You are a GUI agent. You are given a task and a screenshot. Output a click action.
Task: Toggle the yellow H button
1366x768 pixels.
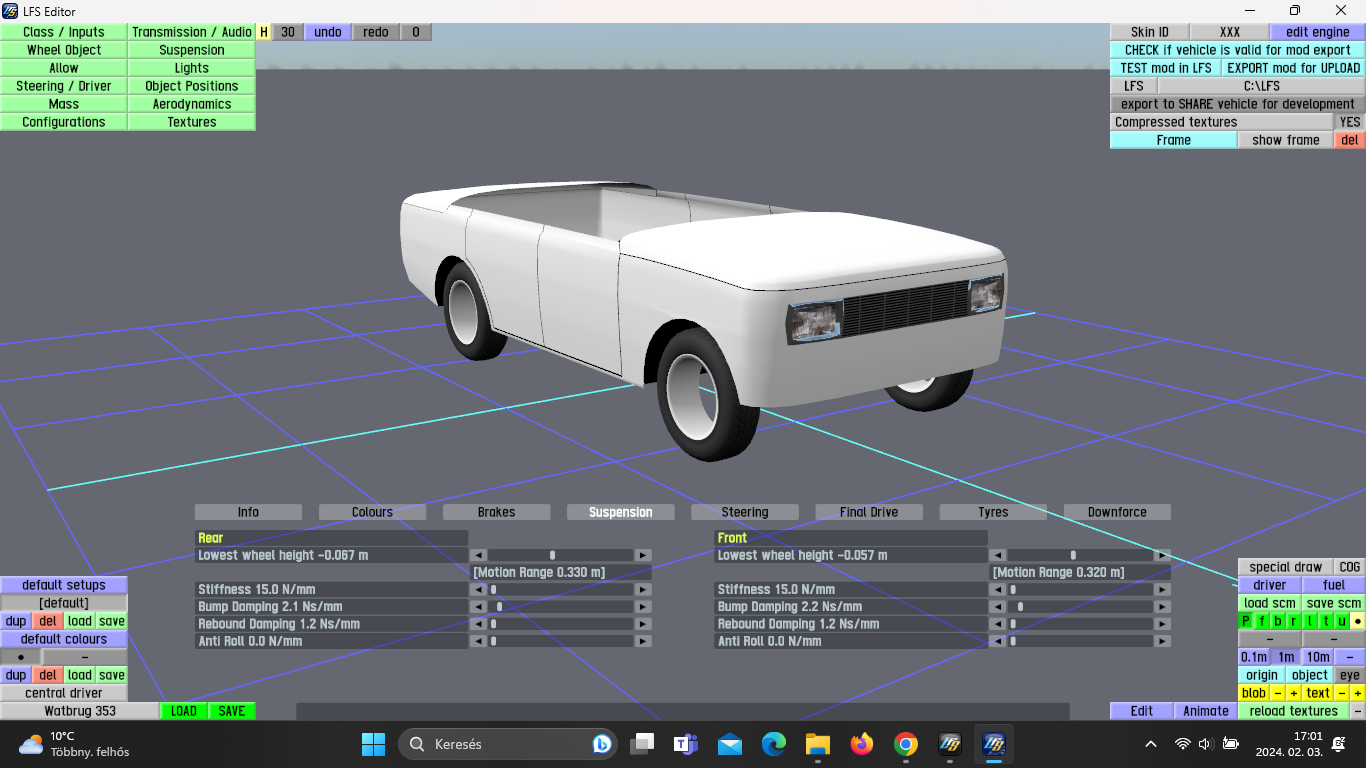point(264,32)
